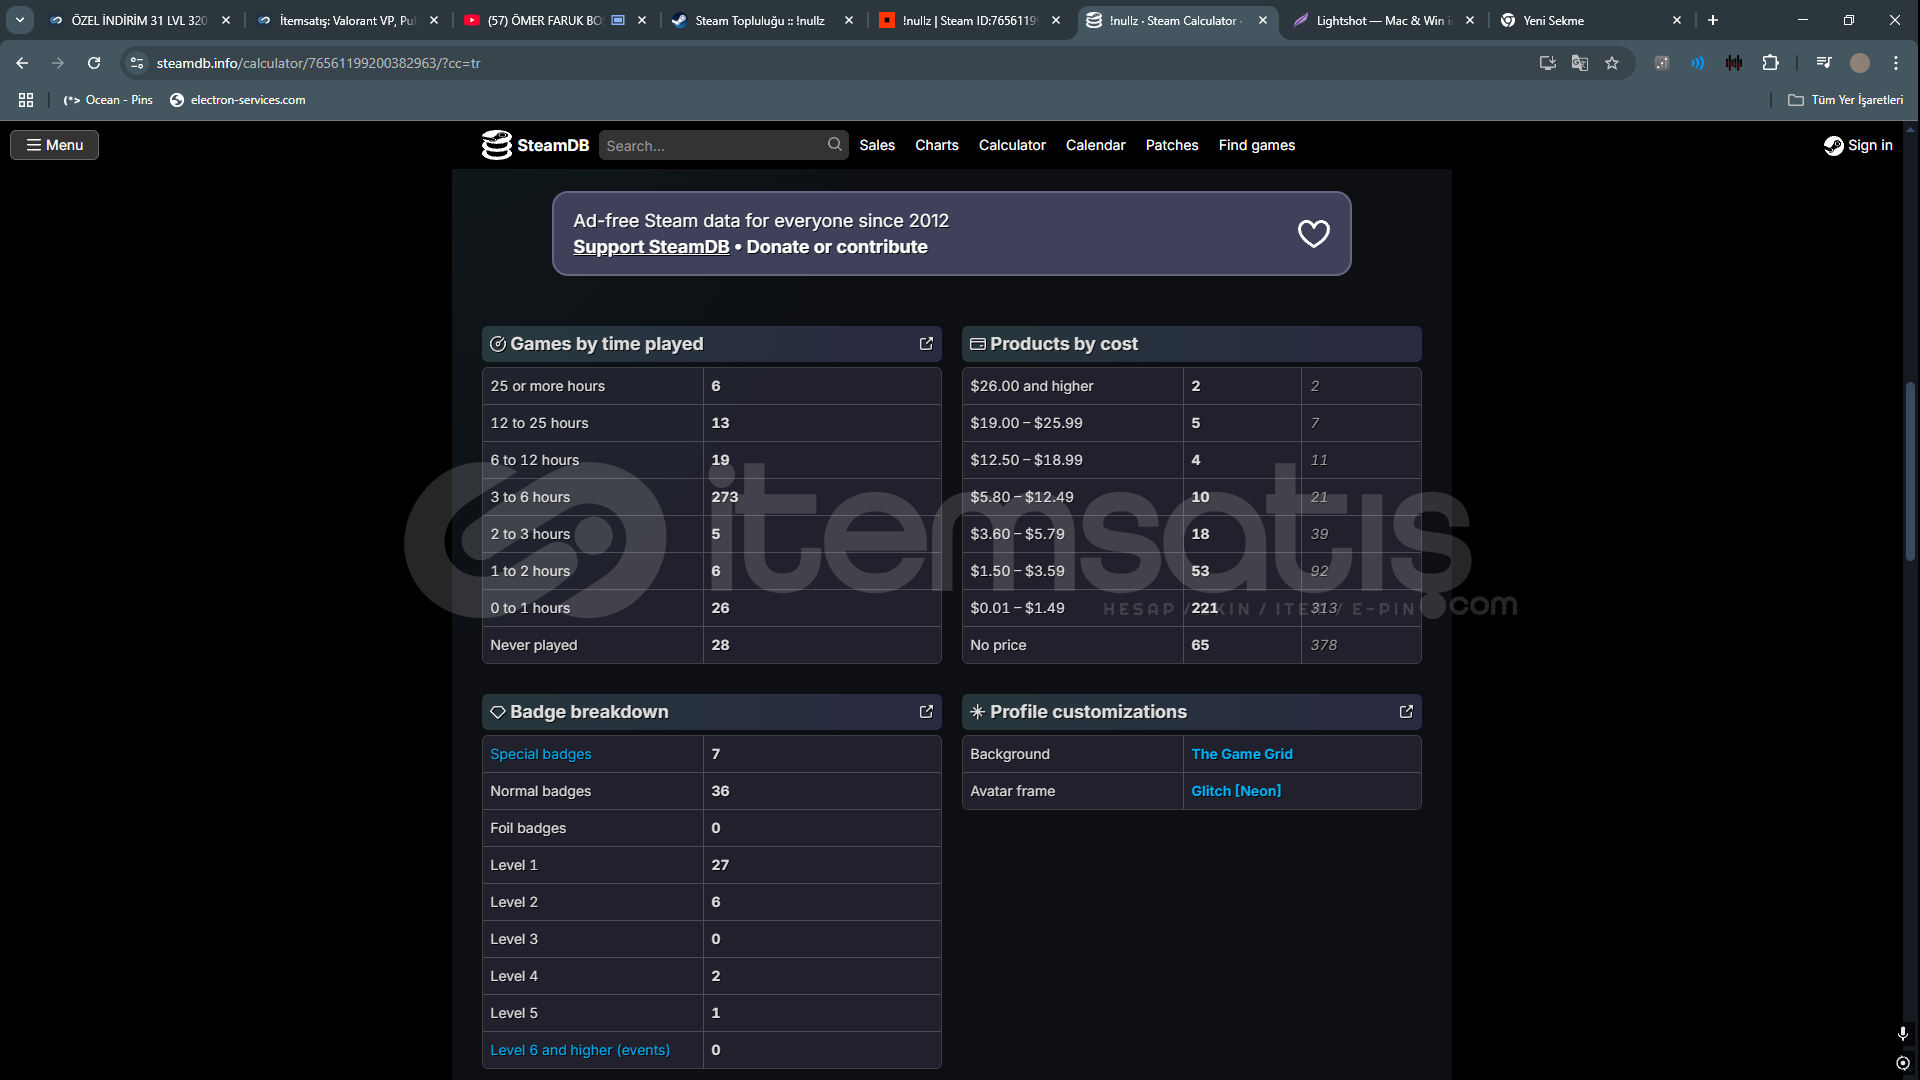Click the Special badges link
Image resolution: width=1920 pixels, height=1080 pixels.
point(541,754)
